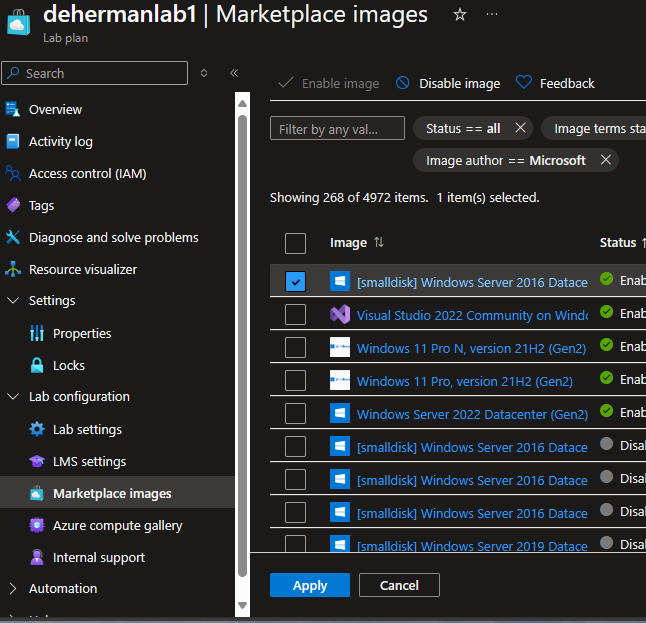The height and width of the screenshot is (623, 646).
Task: Uncheck the selected smalldisk Windows Server 2016 row
Action: 295,281
